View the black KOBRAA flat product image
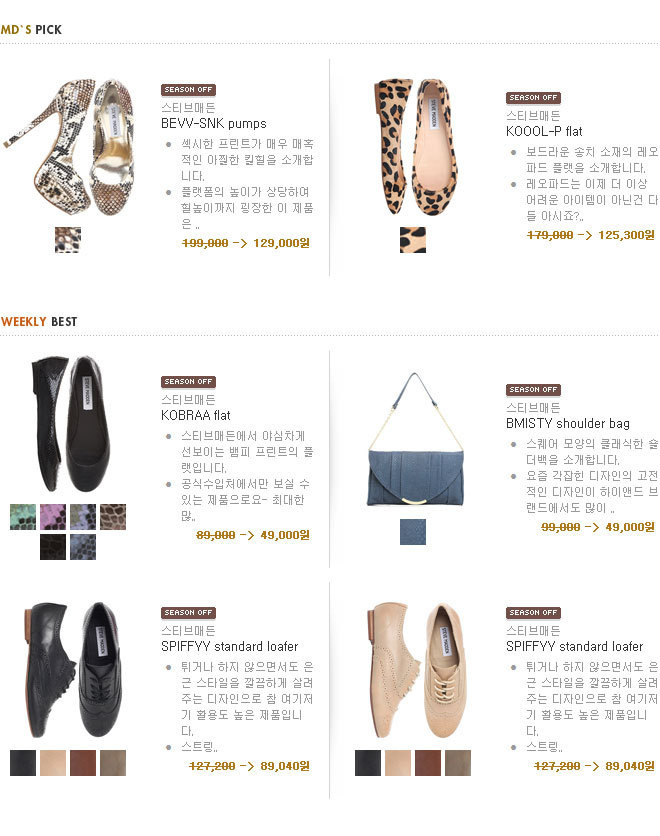Screen dimensions: 660x836 point(70,424)
